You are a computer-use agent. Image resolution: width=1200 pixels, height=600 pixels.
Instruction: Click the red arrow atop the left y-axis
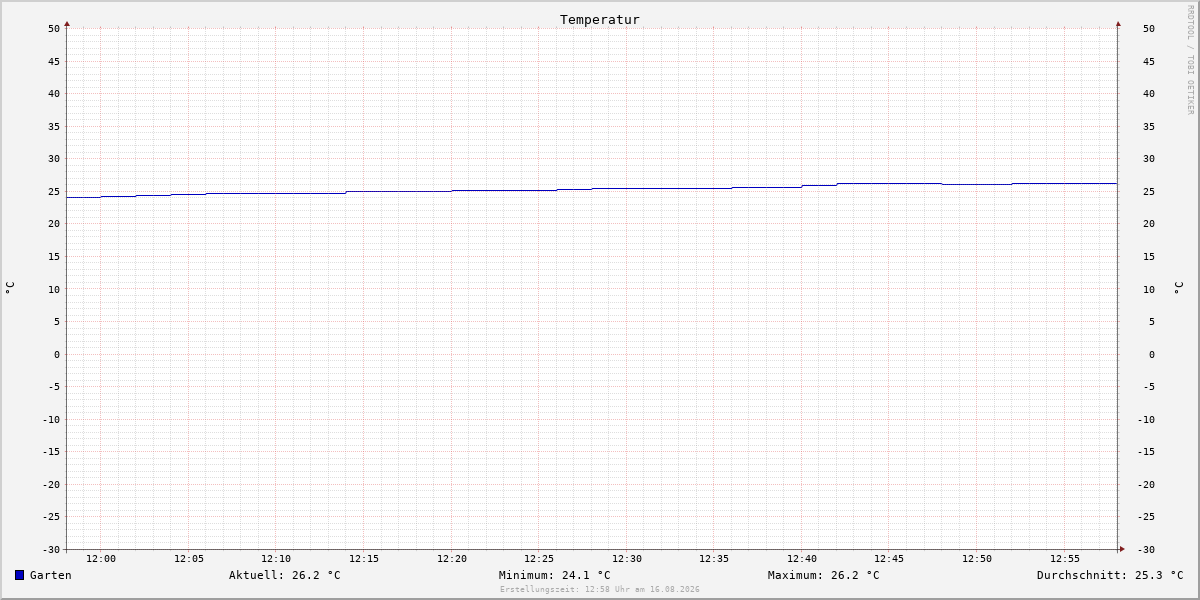pos(67,23)
